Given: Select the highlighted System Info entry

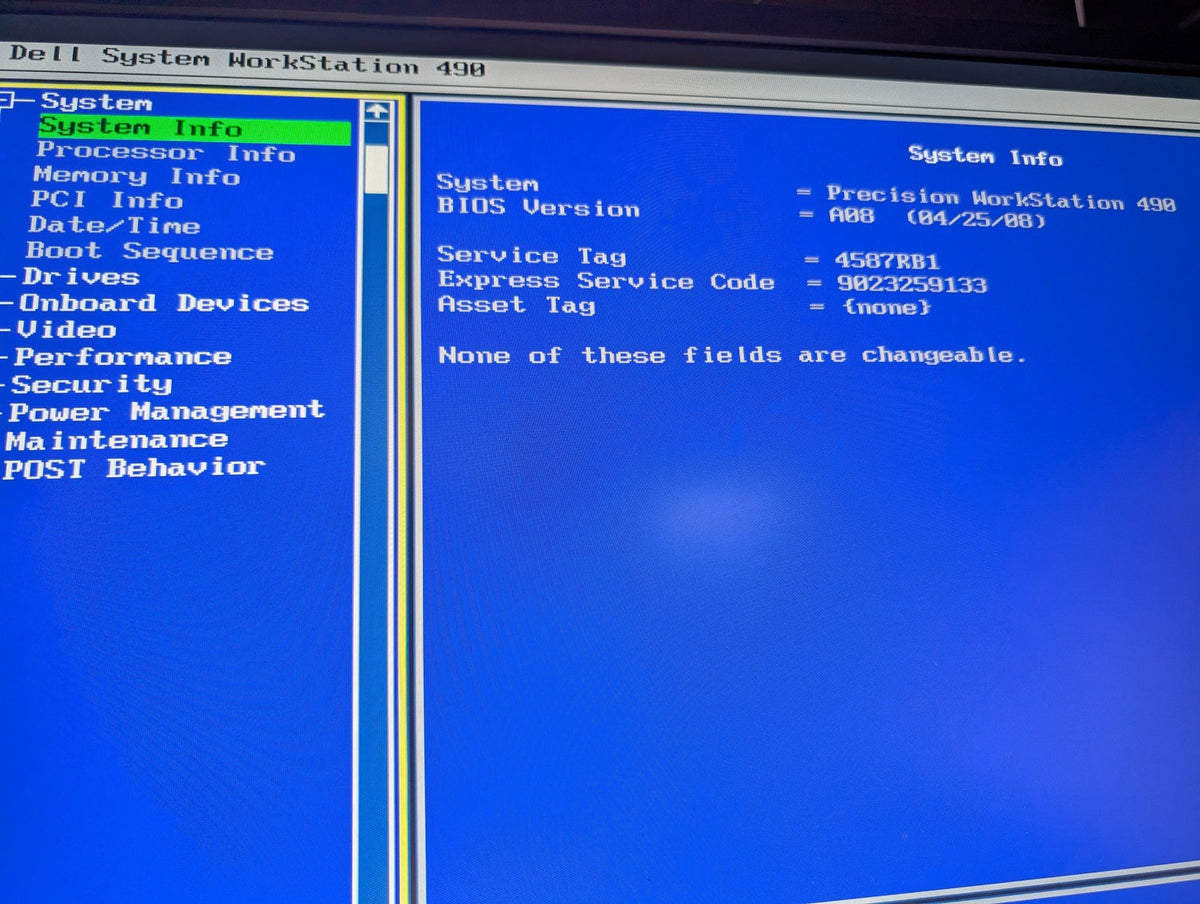Looking at the screenshot, I should (x=195, y=129).
